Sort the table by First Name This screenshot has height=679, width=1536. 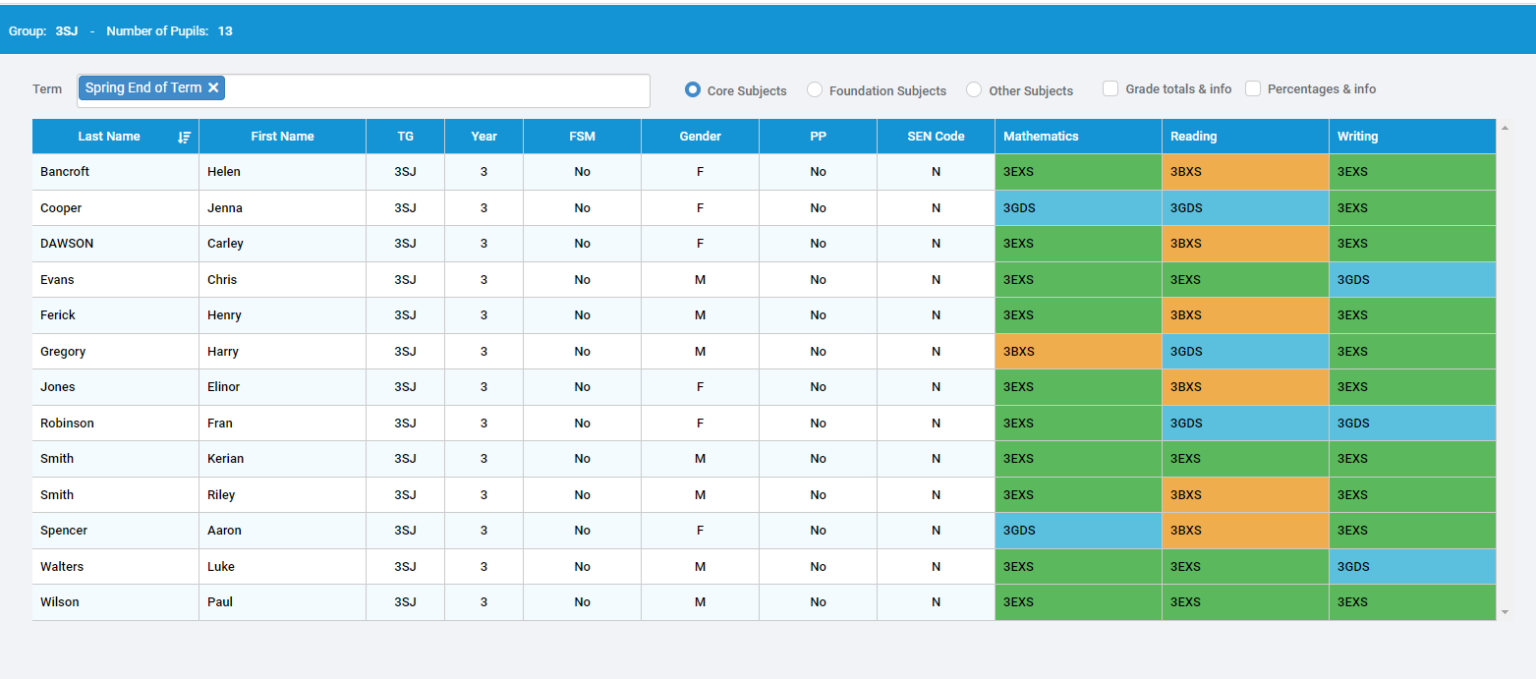coord(282,137)
